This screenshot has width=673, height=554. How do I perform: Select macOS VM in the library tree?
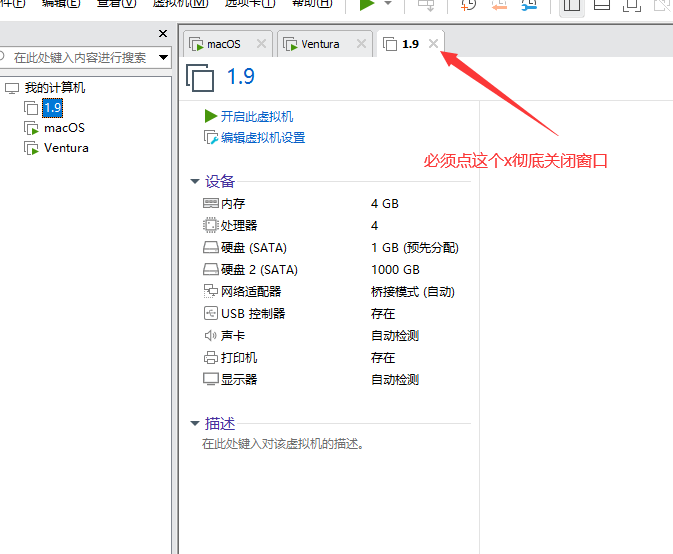pyautogui.click(x=64, y=128)
